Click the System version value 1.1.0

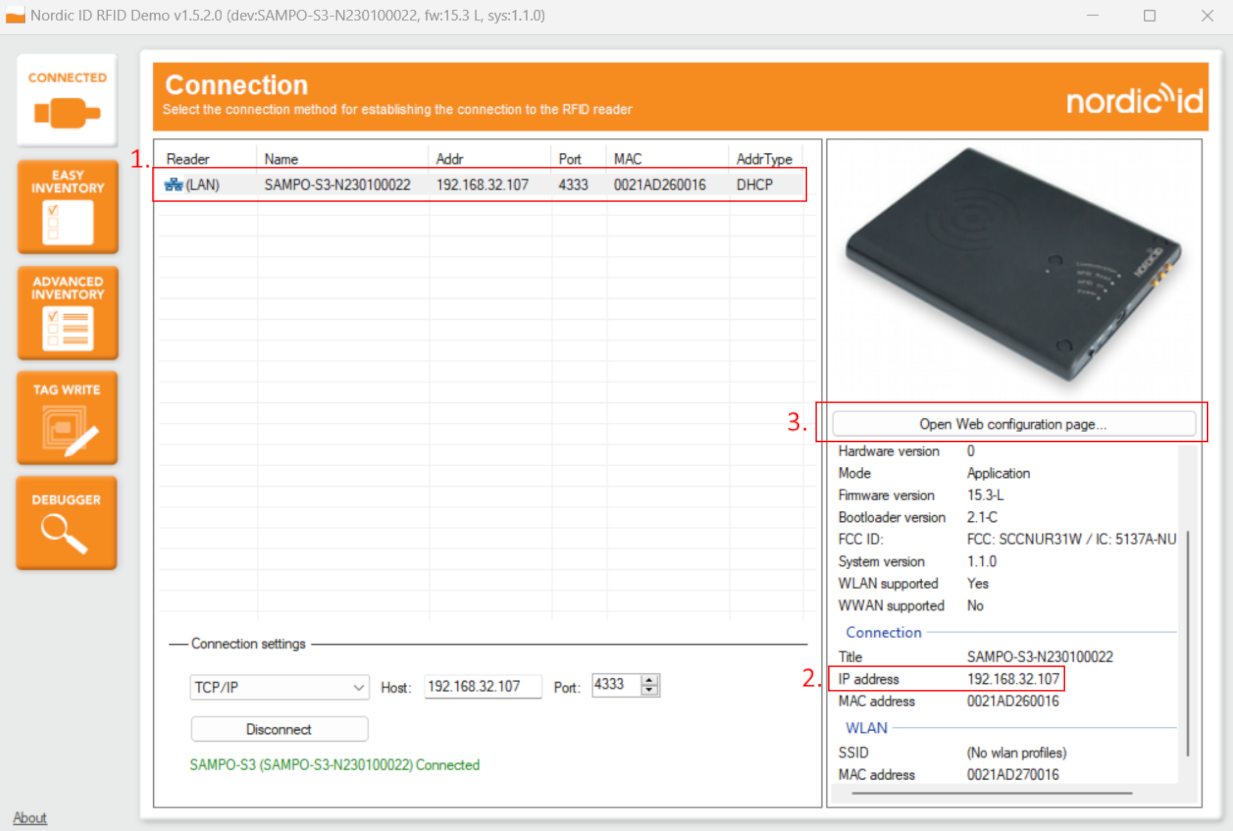(982, 561)
